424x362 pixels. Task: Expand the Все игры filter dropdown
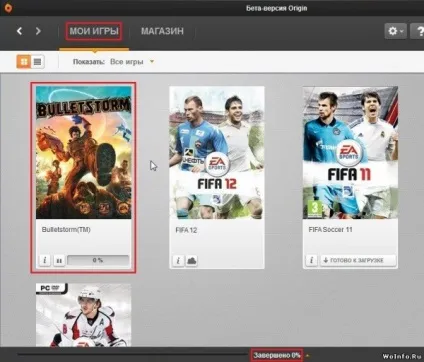pos(132,62)
